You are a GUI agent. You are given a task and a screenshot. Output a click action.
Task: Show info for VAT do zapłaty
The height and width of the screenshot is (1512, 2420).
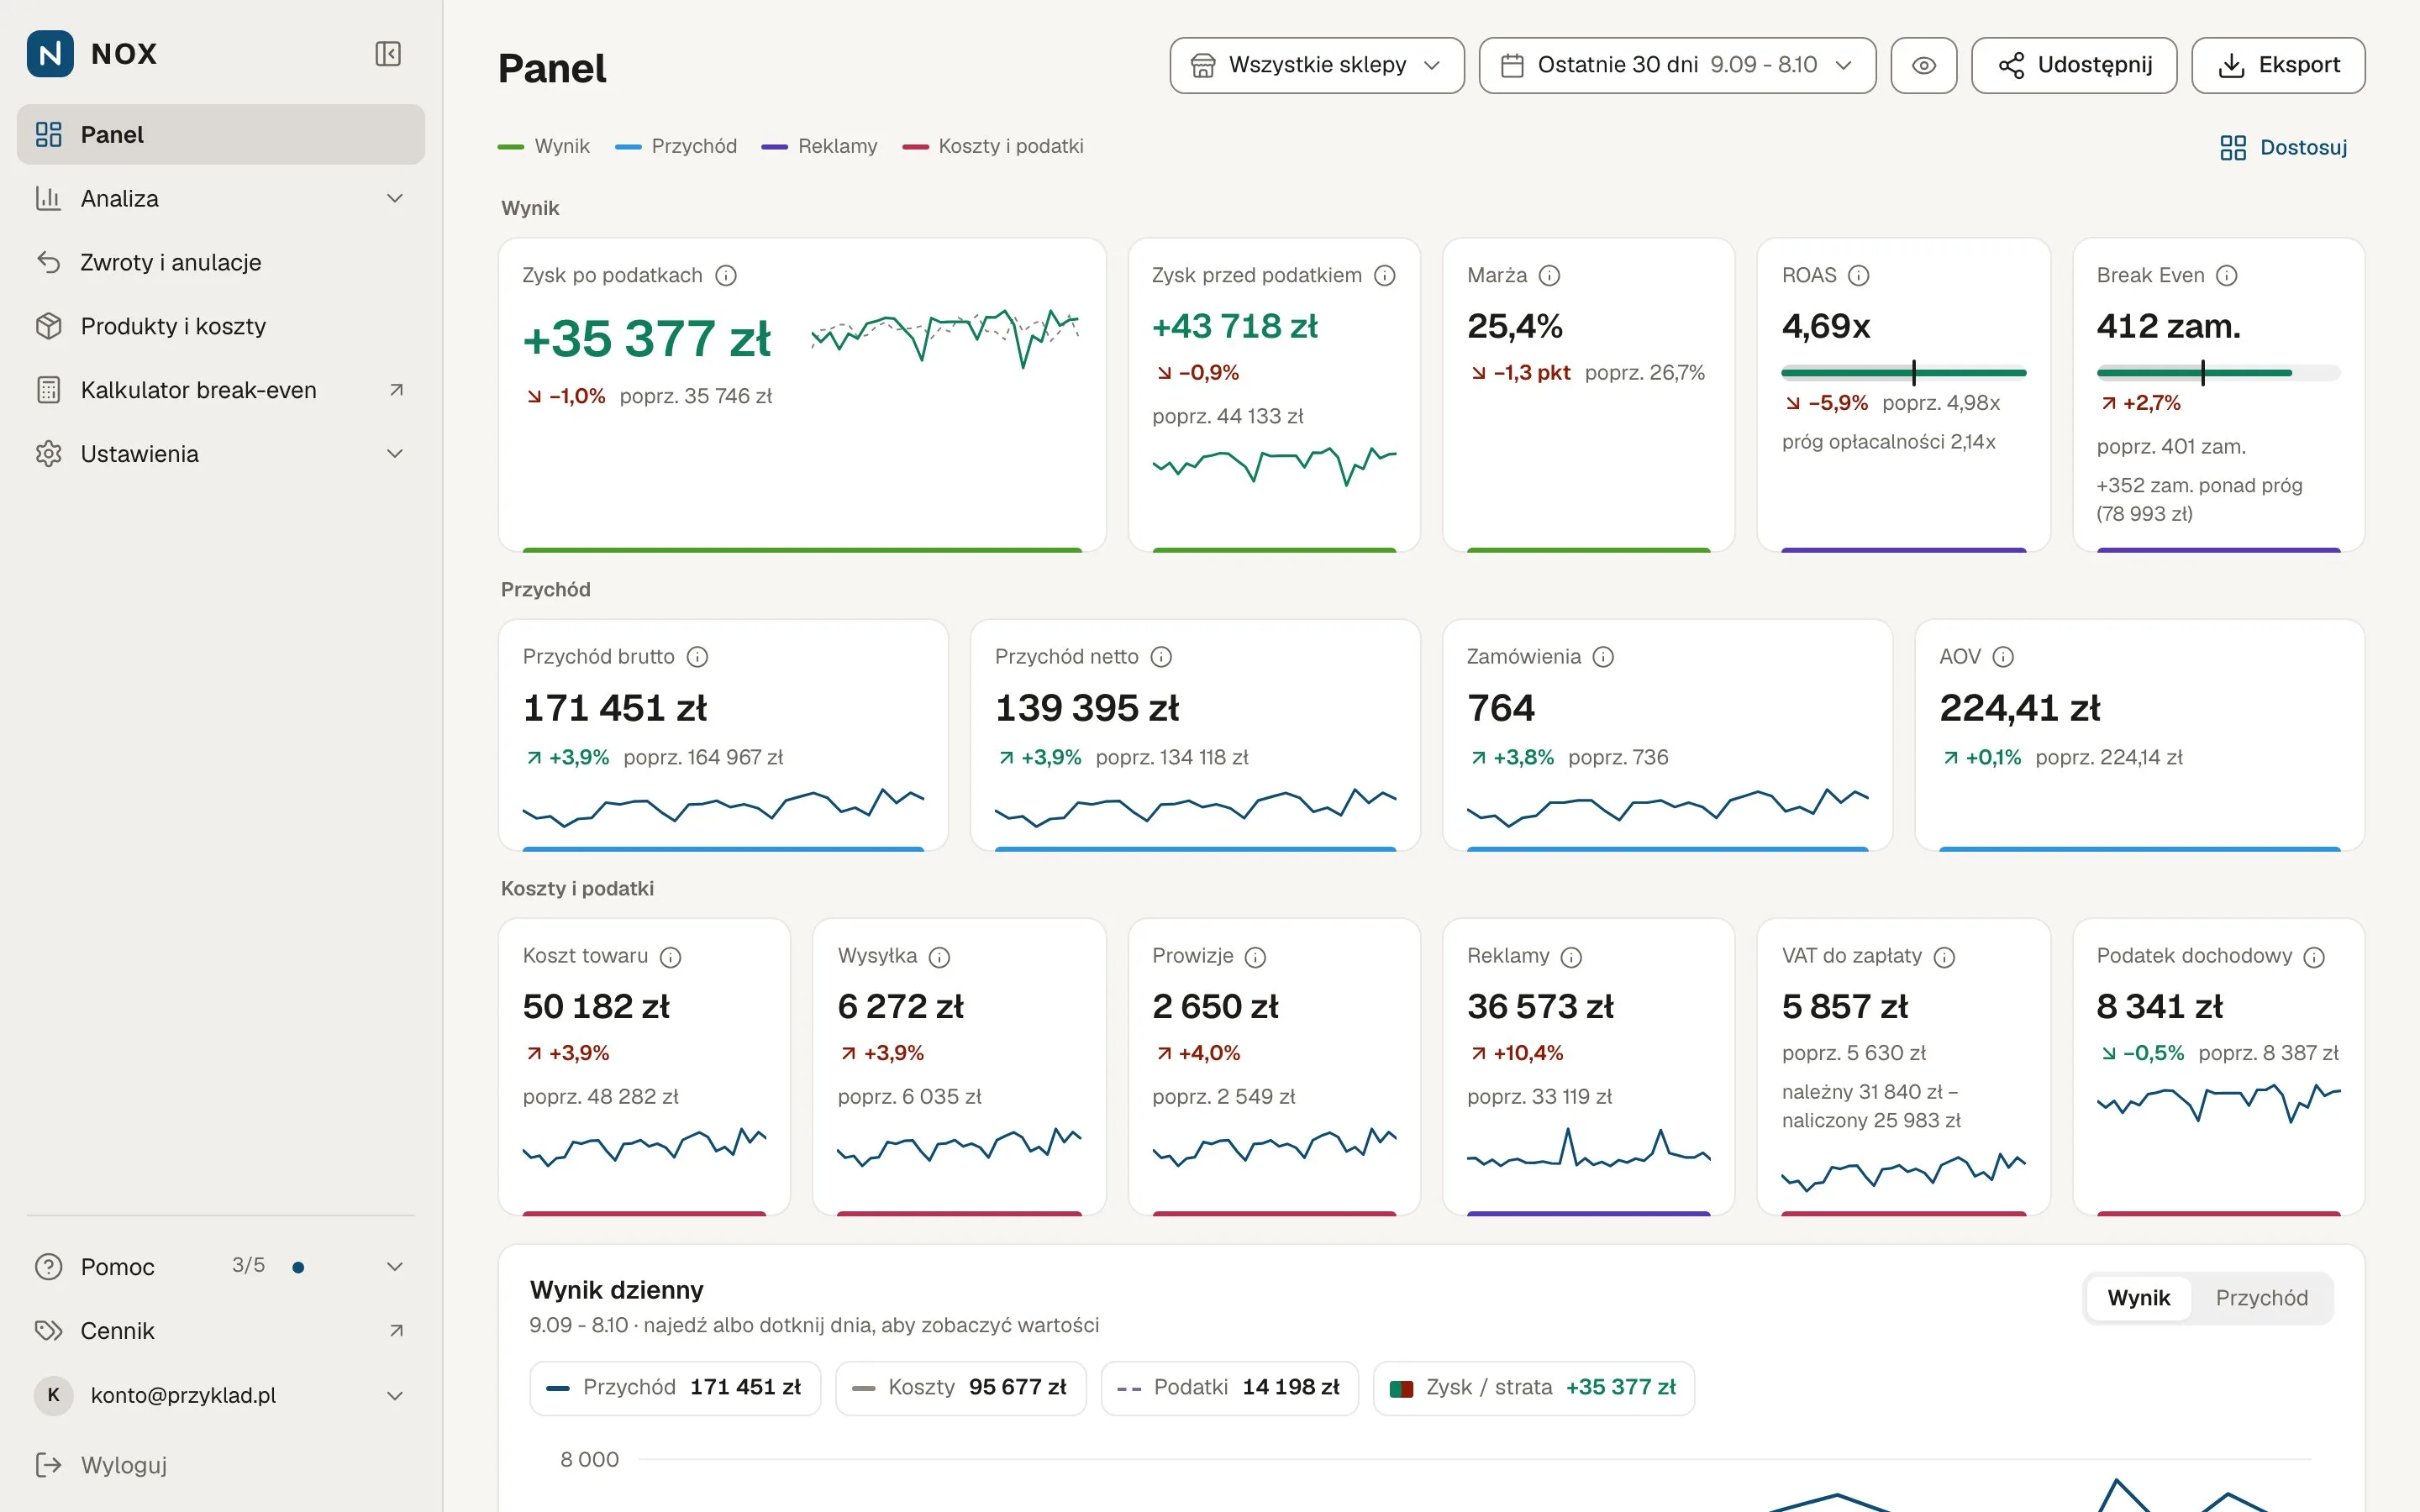[x=1944, y=957]
